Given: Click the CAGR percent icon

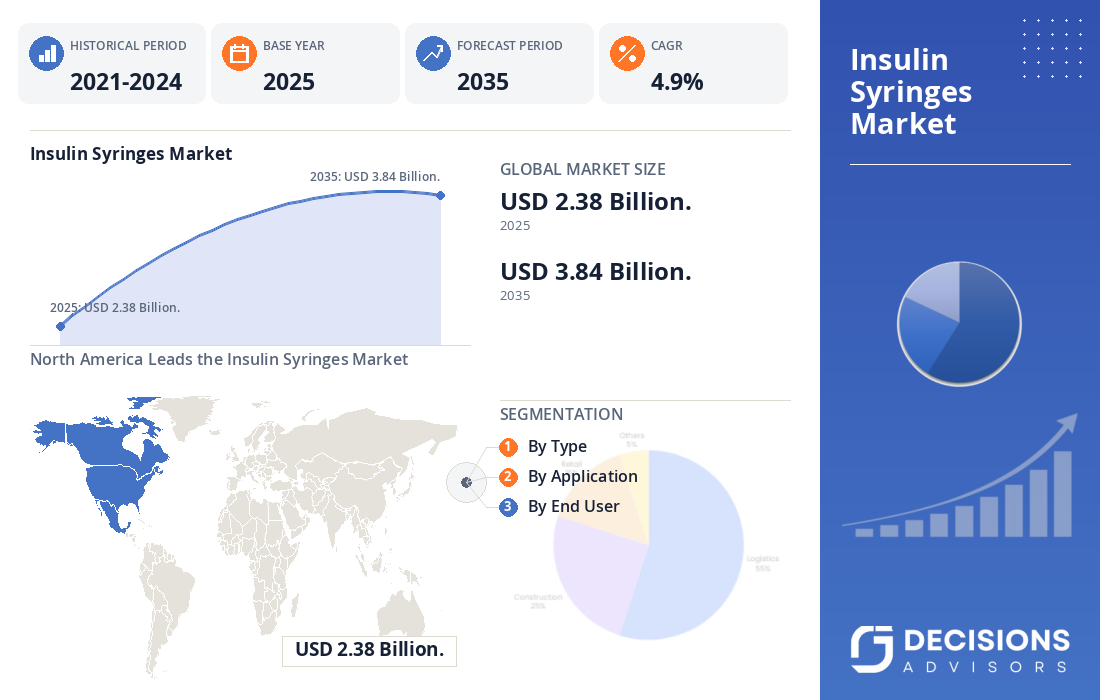Looking at the screenshot, I should [627, 54].
